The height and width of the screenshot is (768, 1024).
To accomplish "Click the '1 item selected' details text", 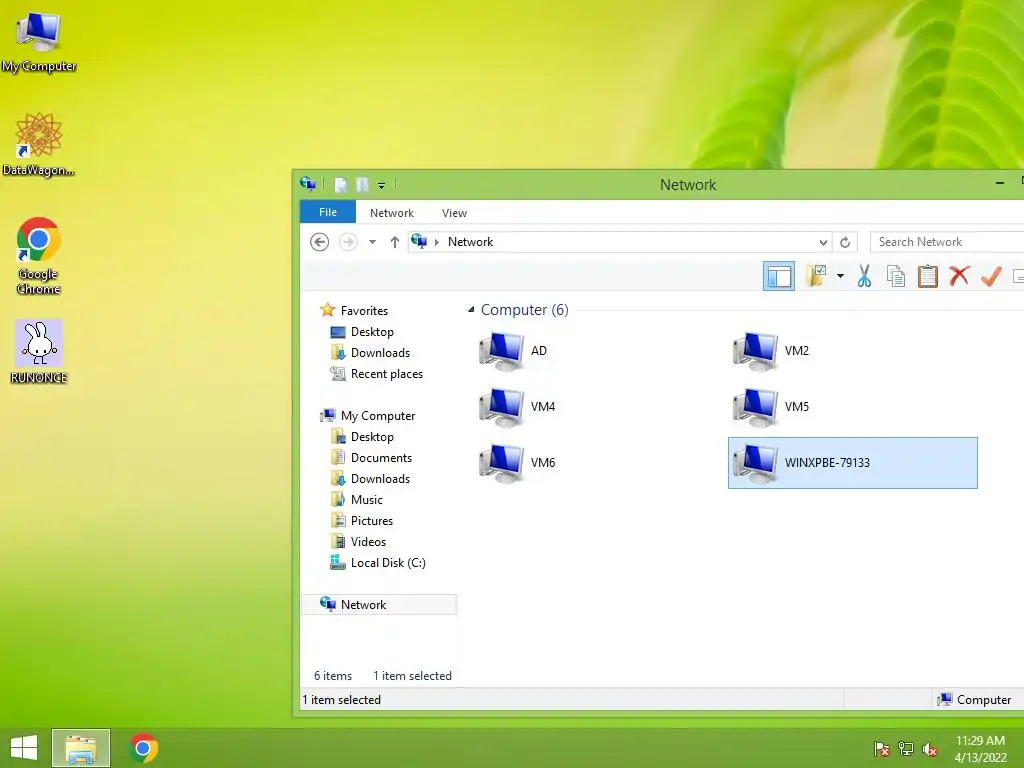I will click(x=412, y=676).
